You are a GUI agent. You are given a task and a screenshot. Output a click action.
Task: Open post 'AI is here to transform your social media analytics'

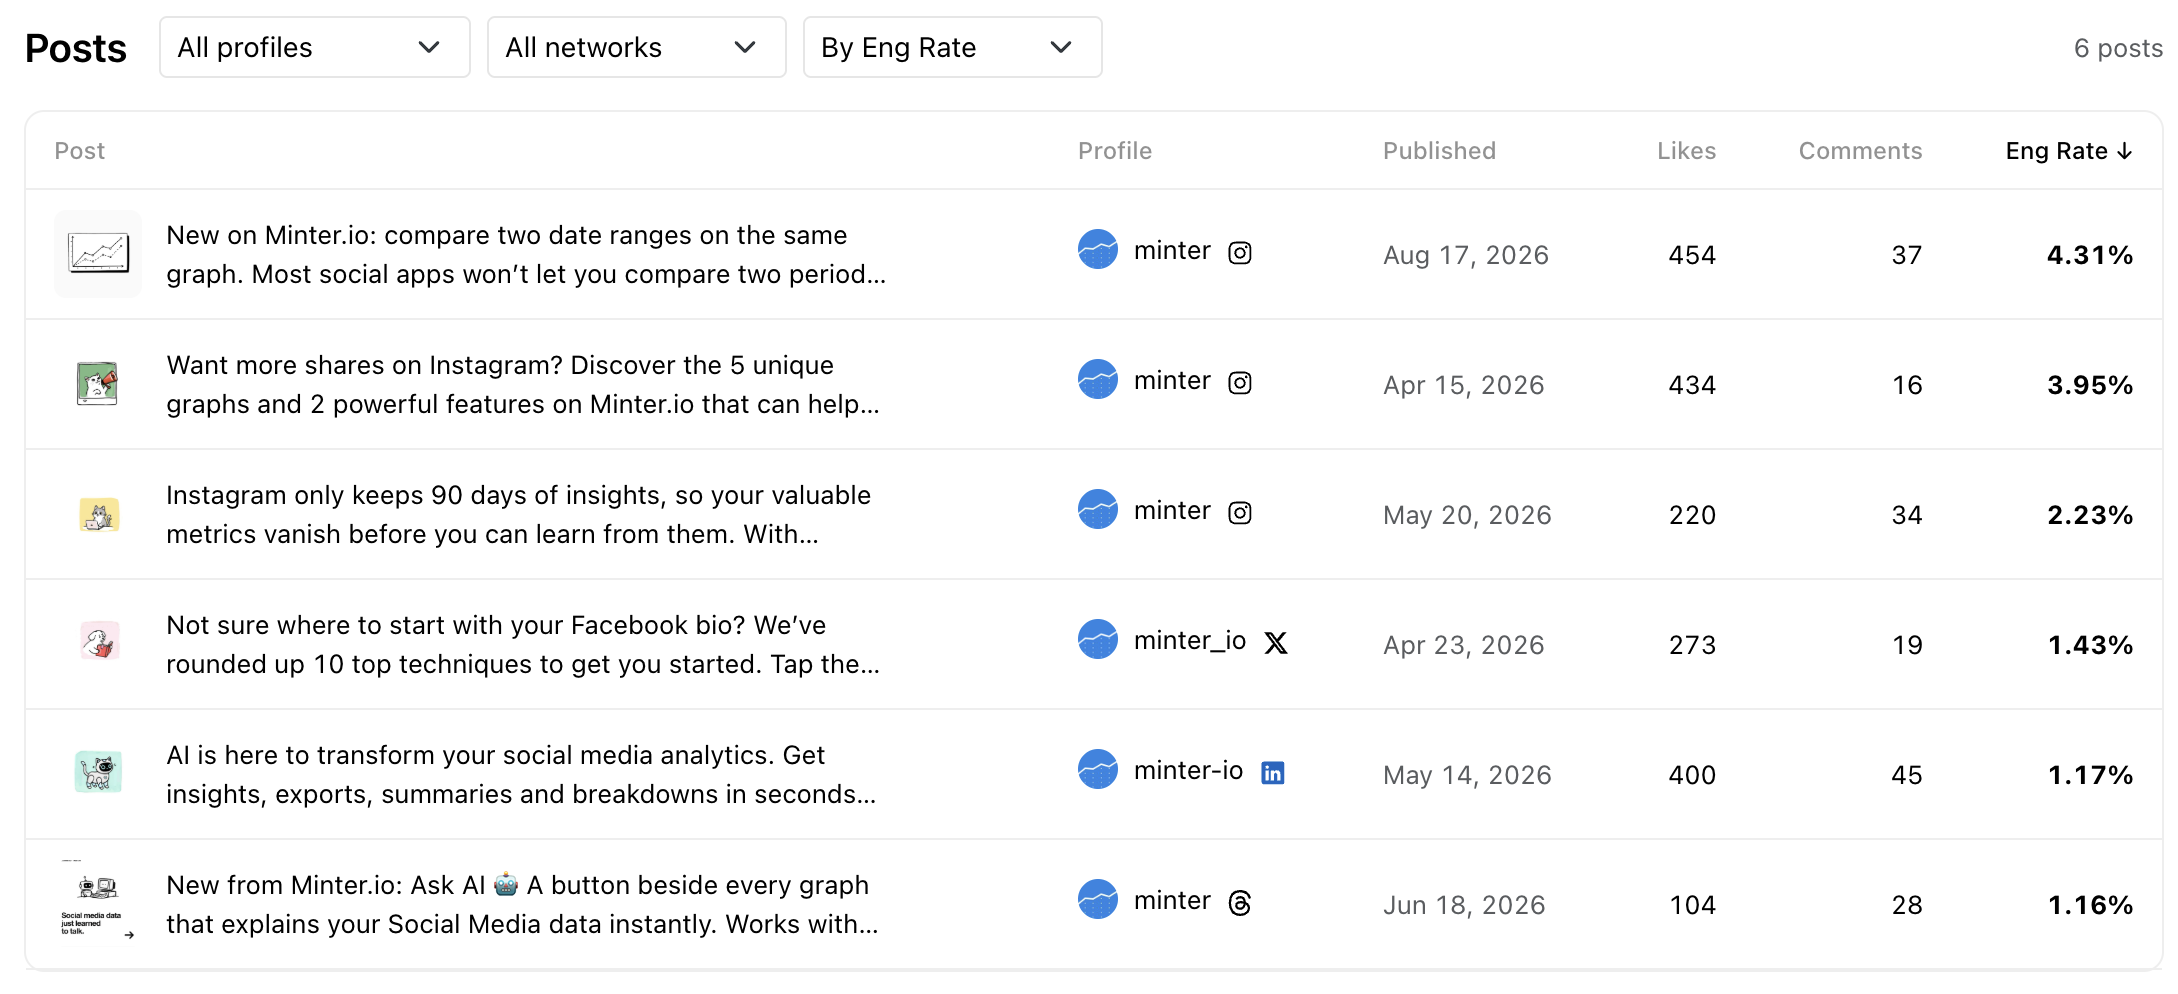click(521, 774)
